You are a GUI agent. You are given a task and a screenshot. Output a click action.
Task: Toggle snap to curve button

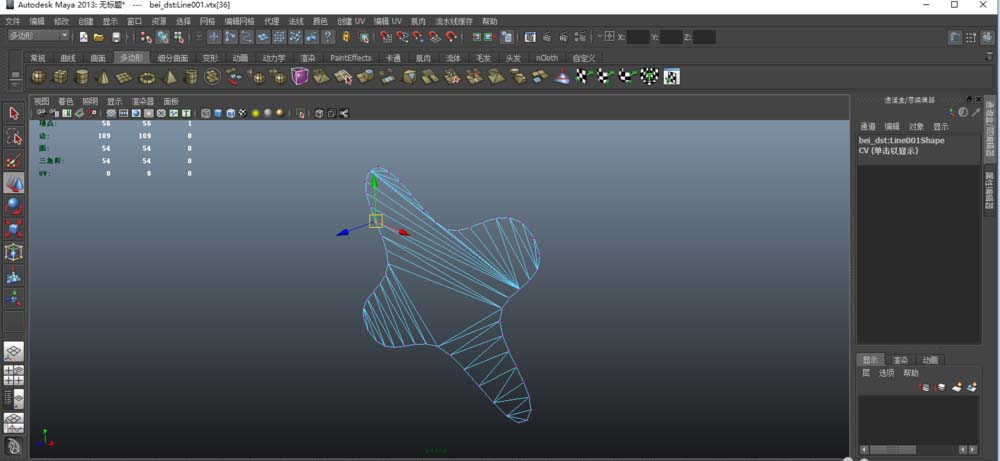coord(230,37)
